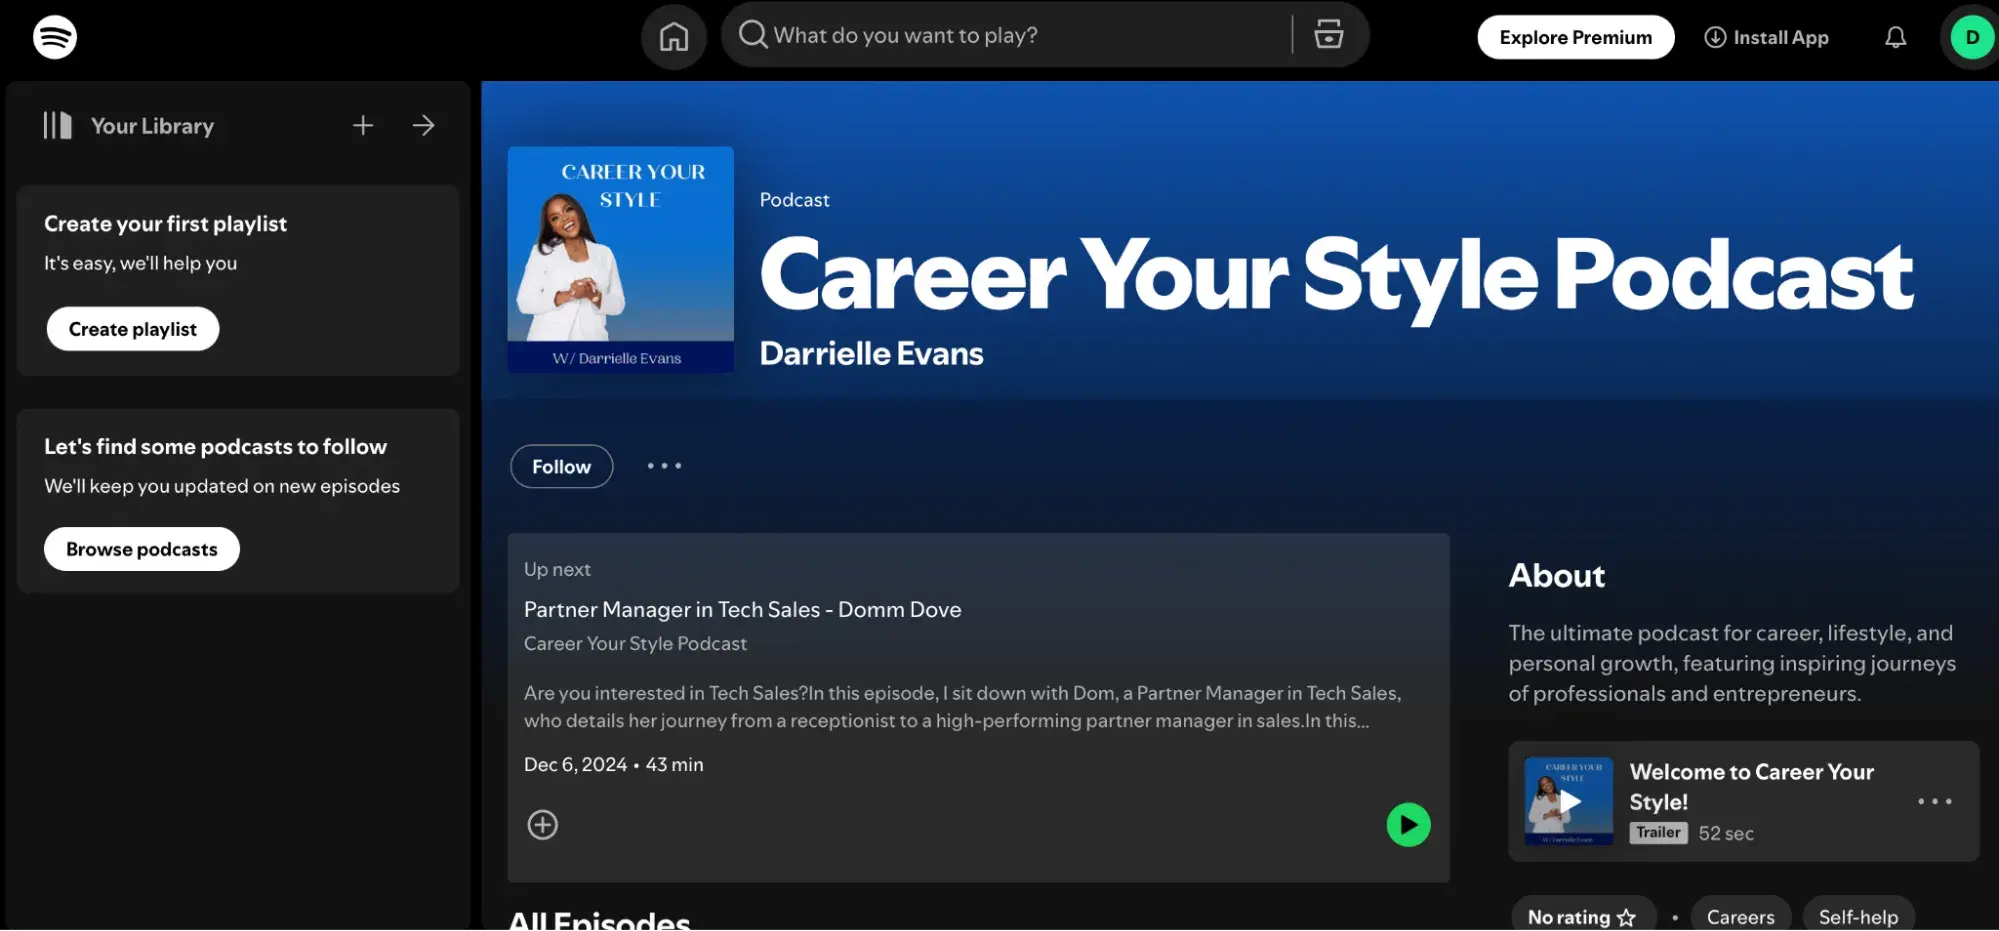This screenshot has height=931, width=1999.
Task: Go to Home via house icon
Action: pos(673,37)
